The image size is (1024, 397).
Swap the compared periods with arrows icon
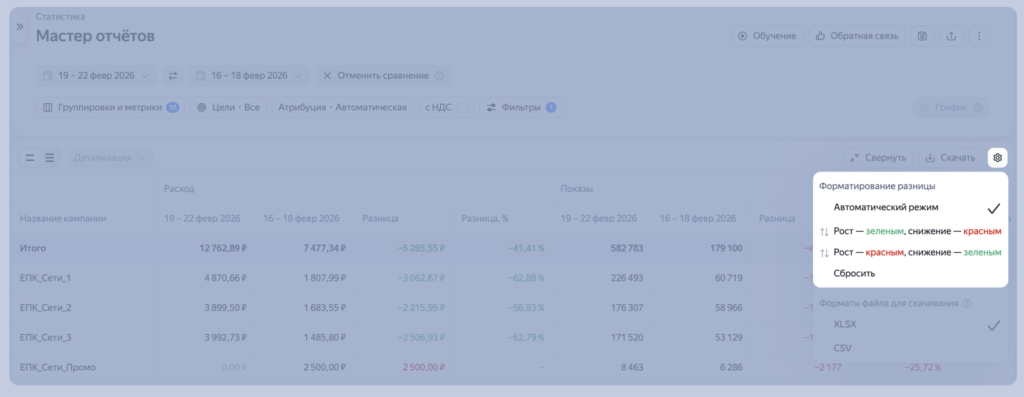click(x=173, y=76)
